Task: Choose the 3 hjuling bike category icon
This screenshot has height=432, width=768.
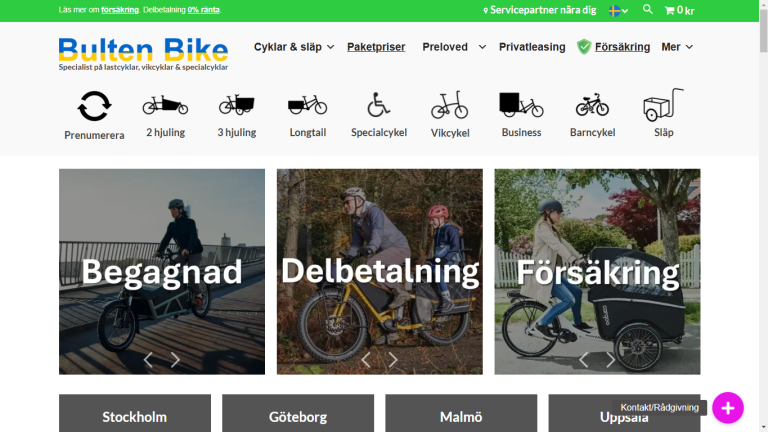Action: point(237,104)
